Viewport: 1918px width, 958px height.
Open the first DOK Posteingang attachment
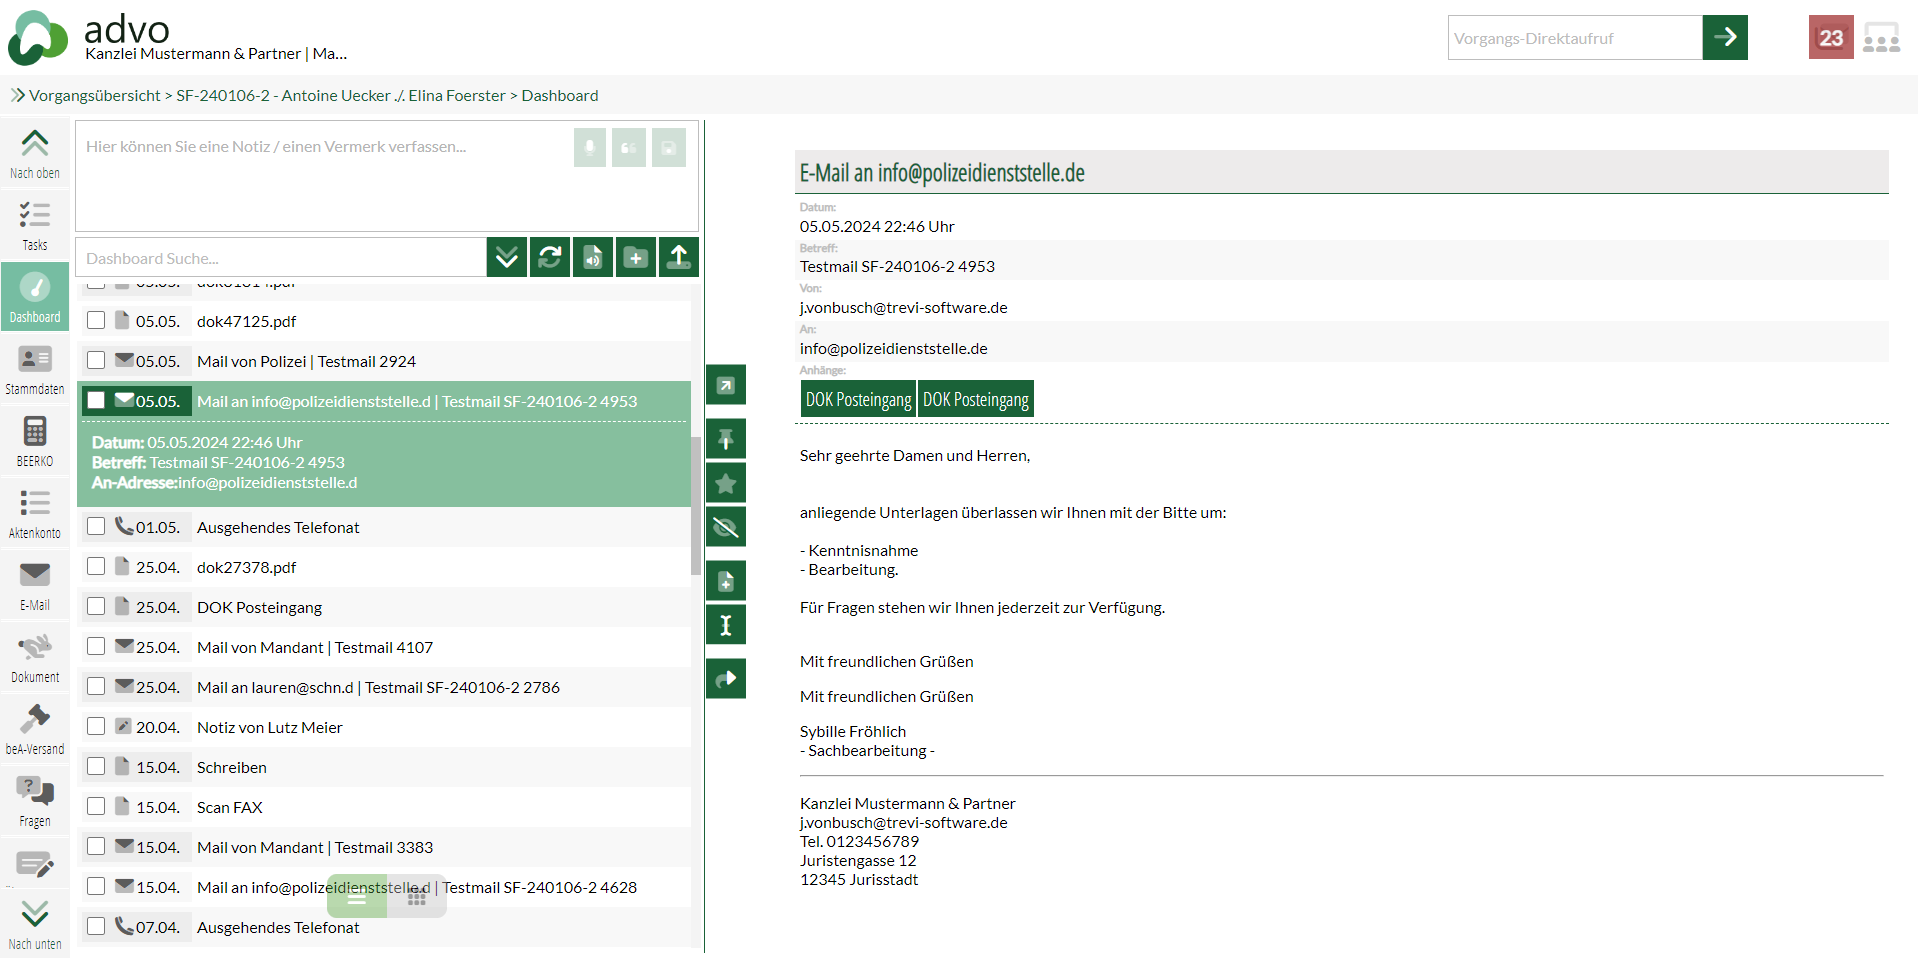point(858,399)
